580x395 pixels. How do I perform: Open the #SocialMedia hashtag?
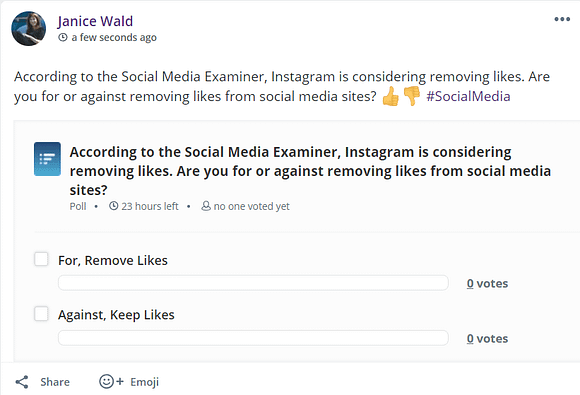pos(468,96)
